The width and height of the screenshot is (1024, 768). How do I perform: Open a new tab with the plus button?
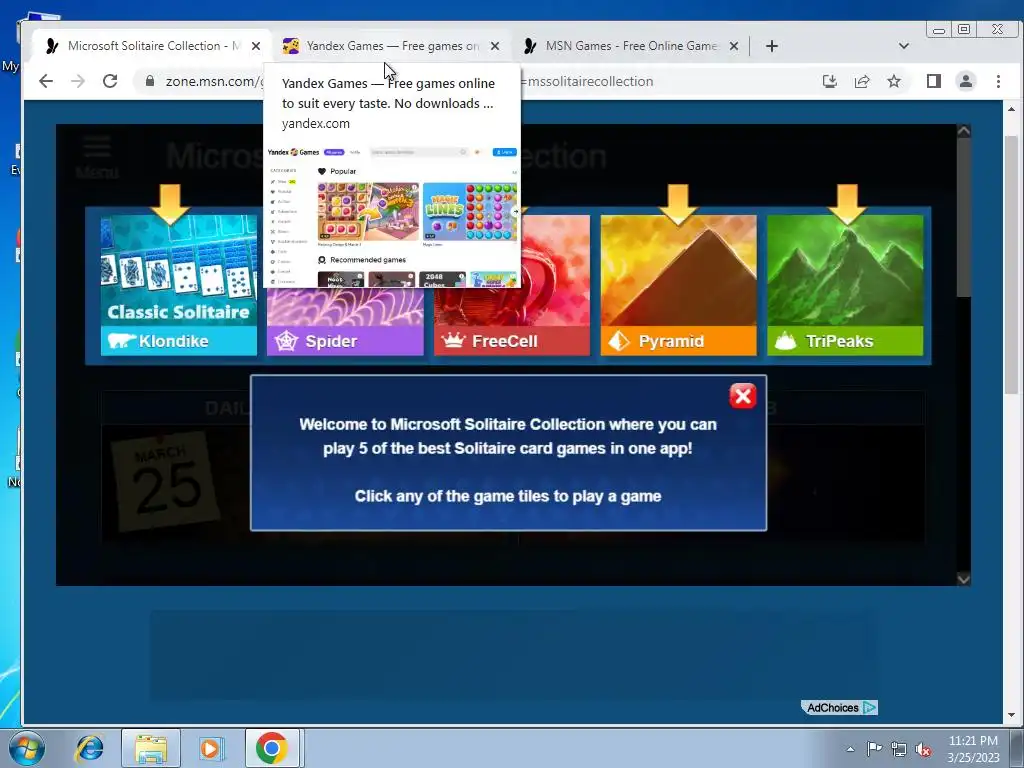click(772, 46)
